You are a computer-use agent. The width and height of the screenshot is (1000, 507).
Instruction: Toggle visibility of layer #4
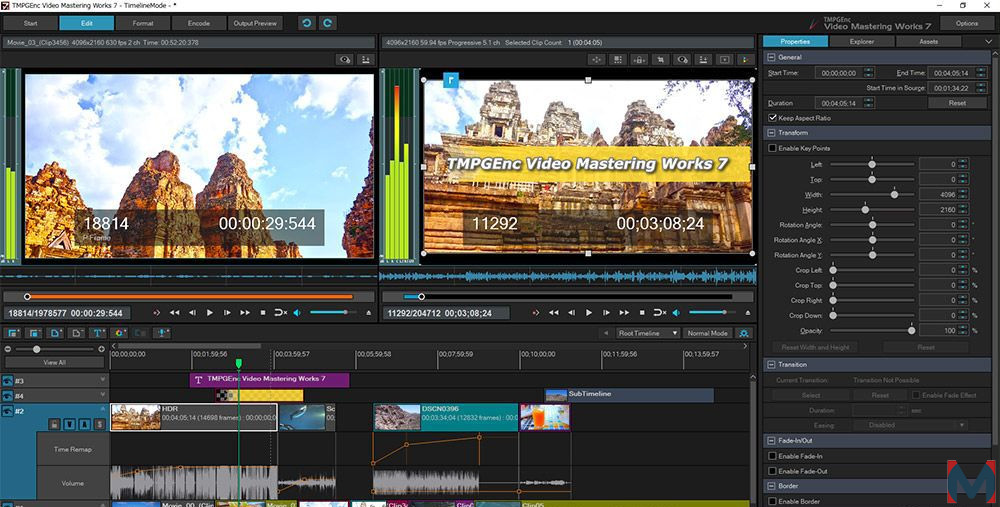[7, 396]
